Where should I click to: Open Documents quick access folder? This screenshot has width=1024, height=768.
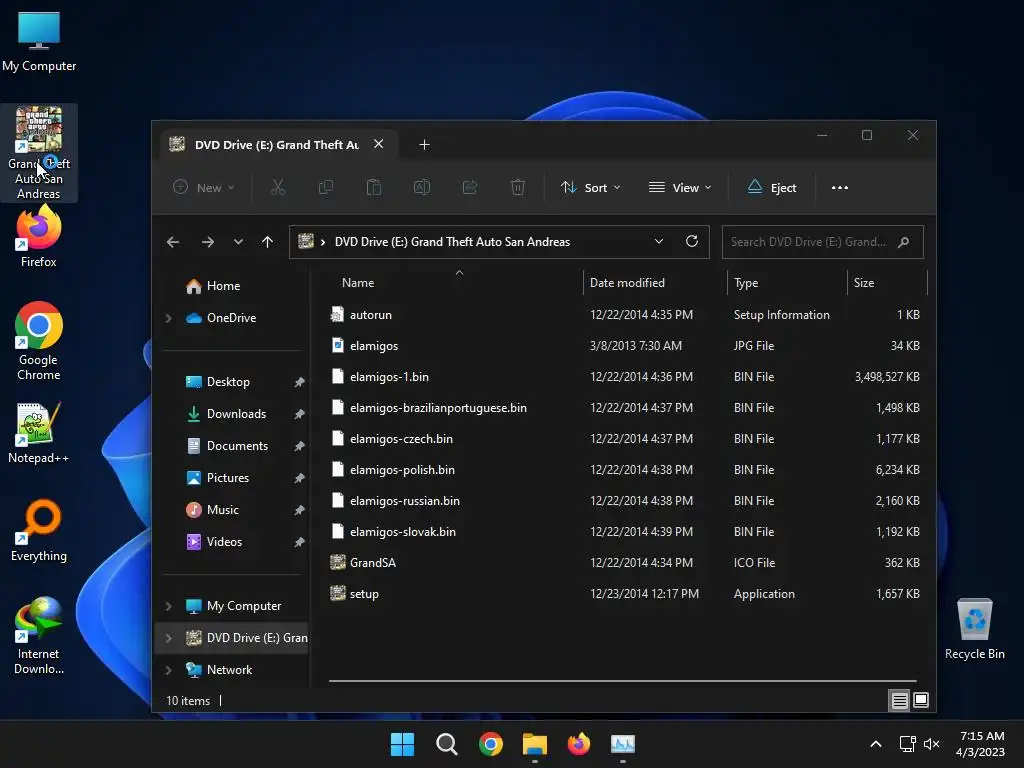coord(227,446)
